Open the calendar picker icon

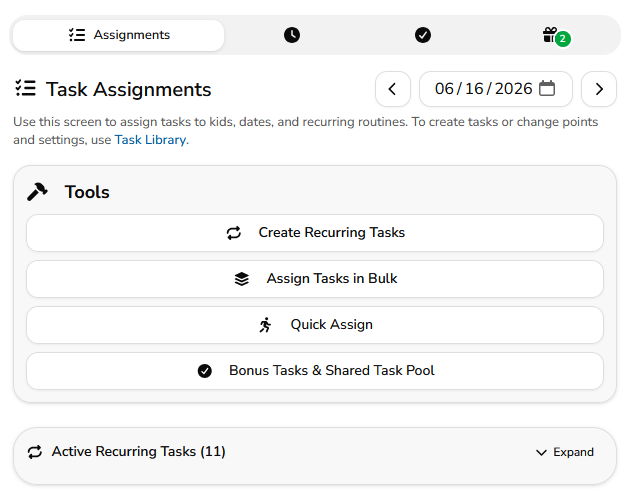click(547, 89)
